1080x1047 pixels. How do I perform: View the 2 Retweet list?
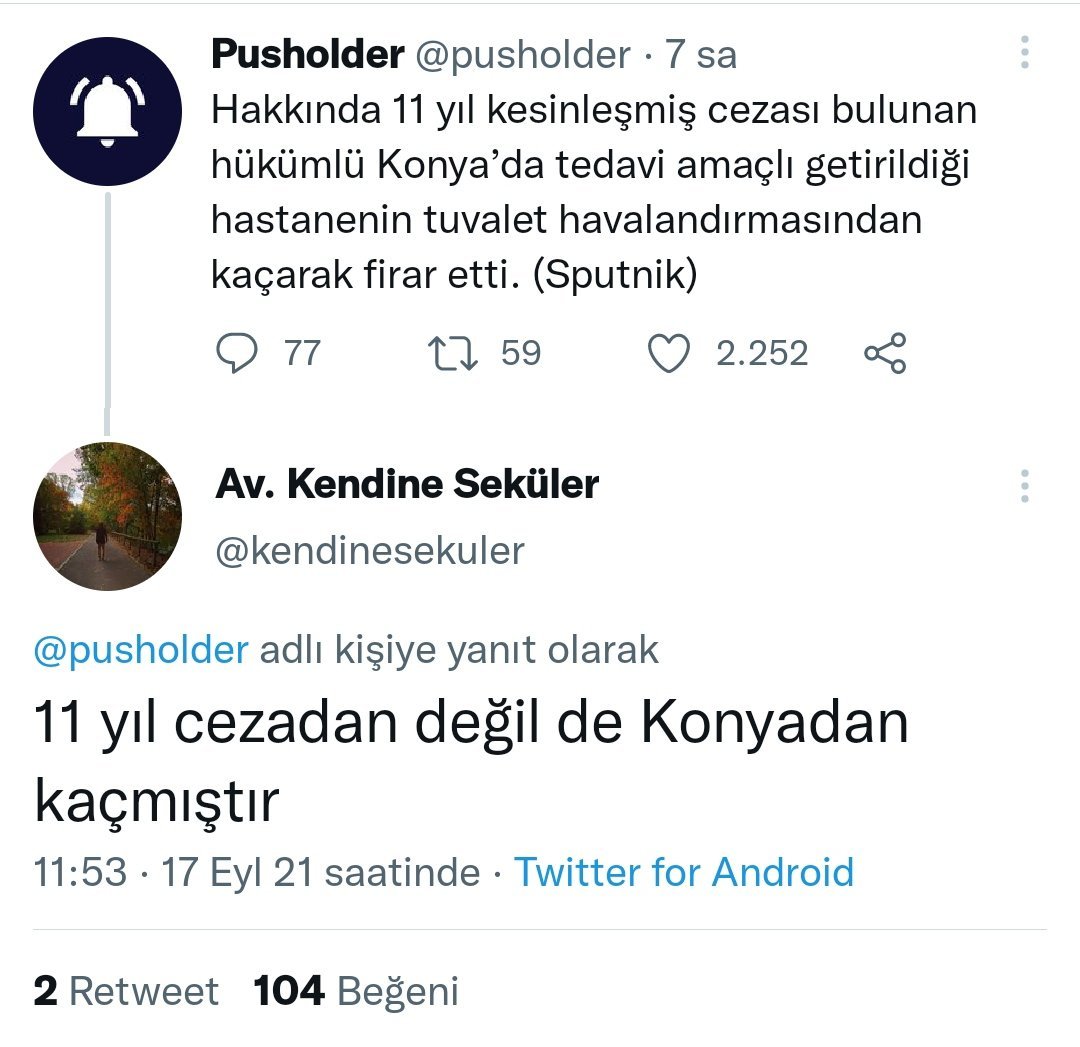click(126, 991)
